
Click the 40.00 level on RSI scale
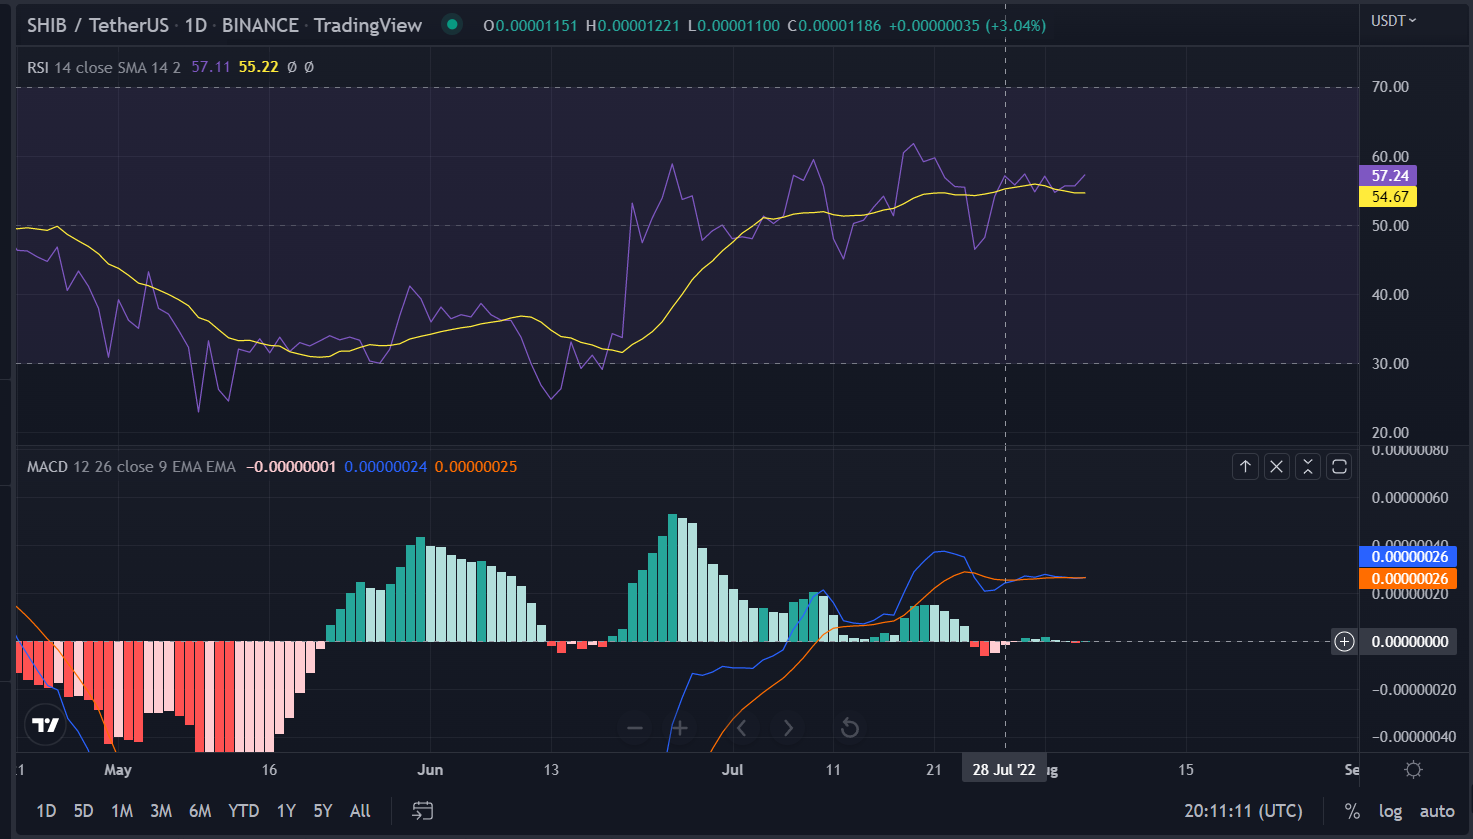point(1390,295)
